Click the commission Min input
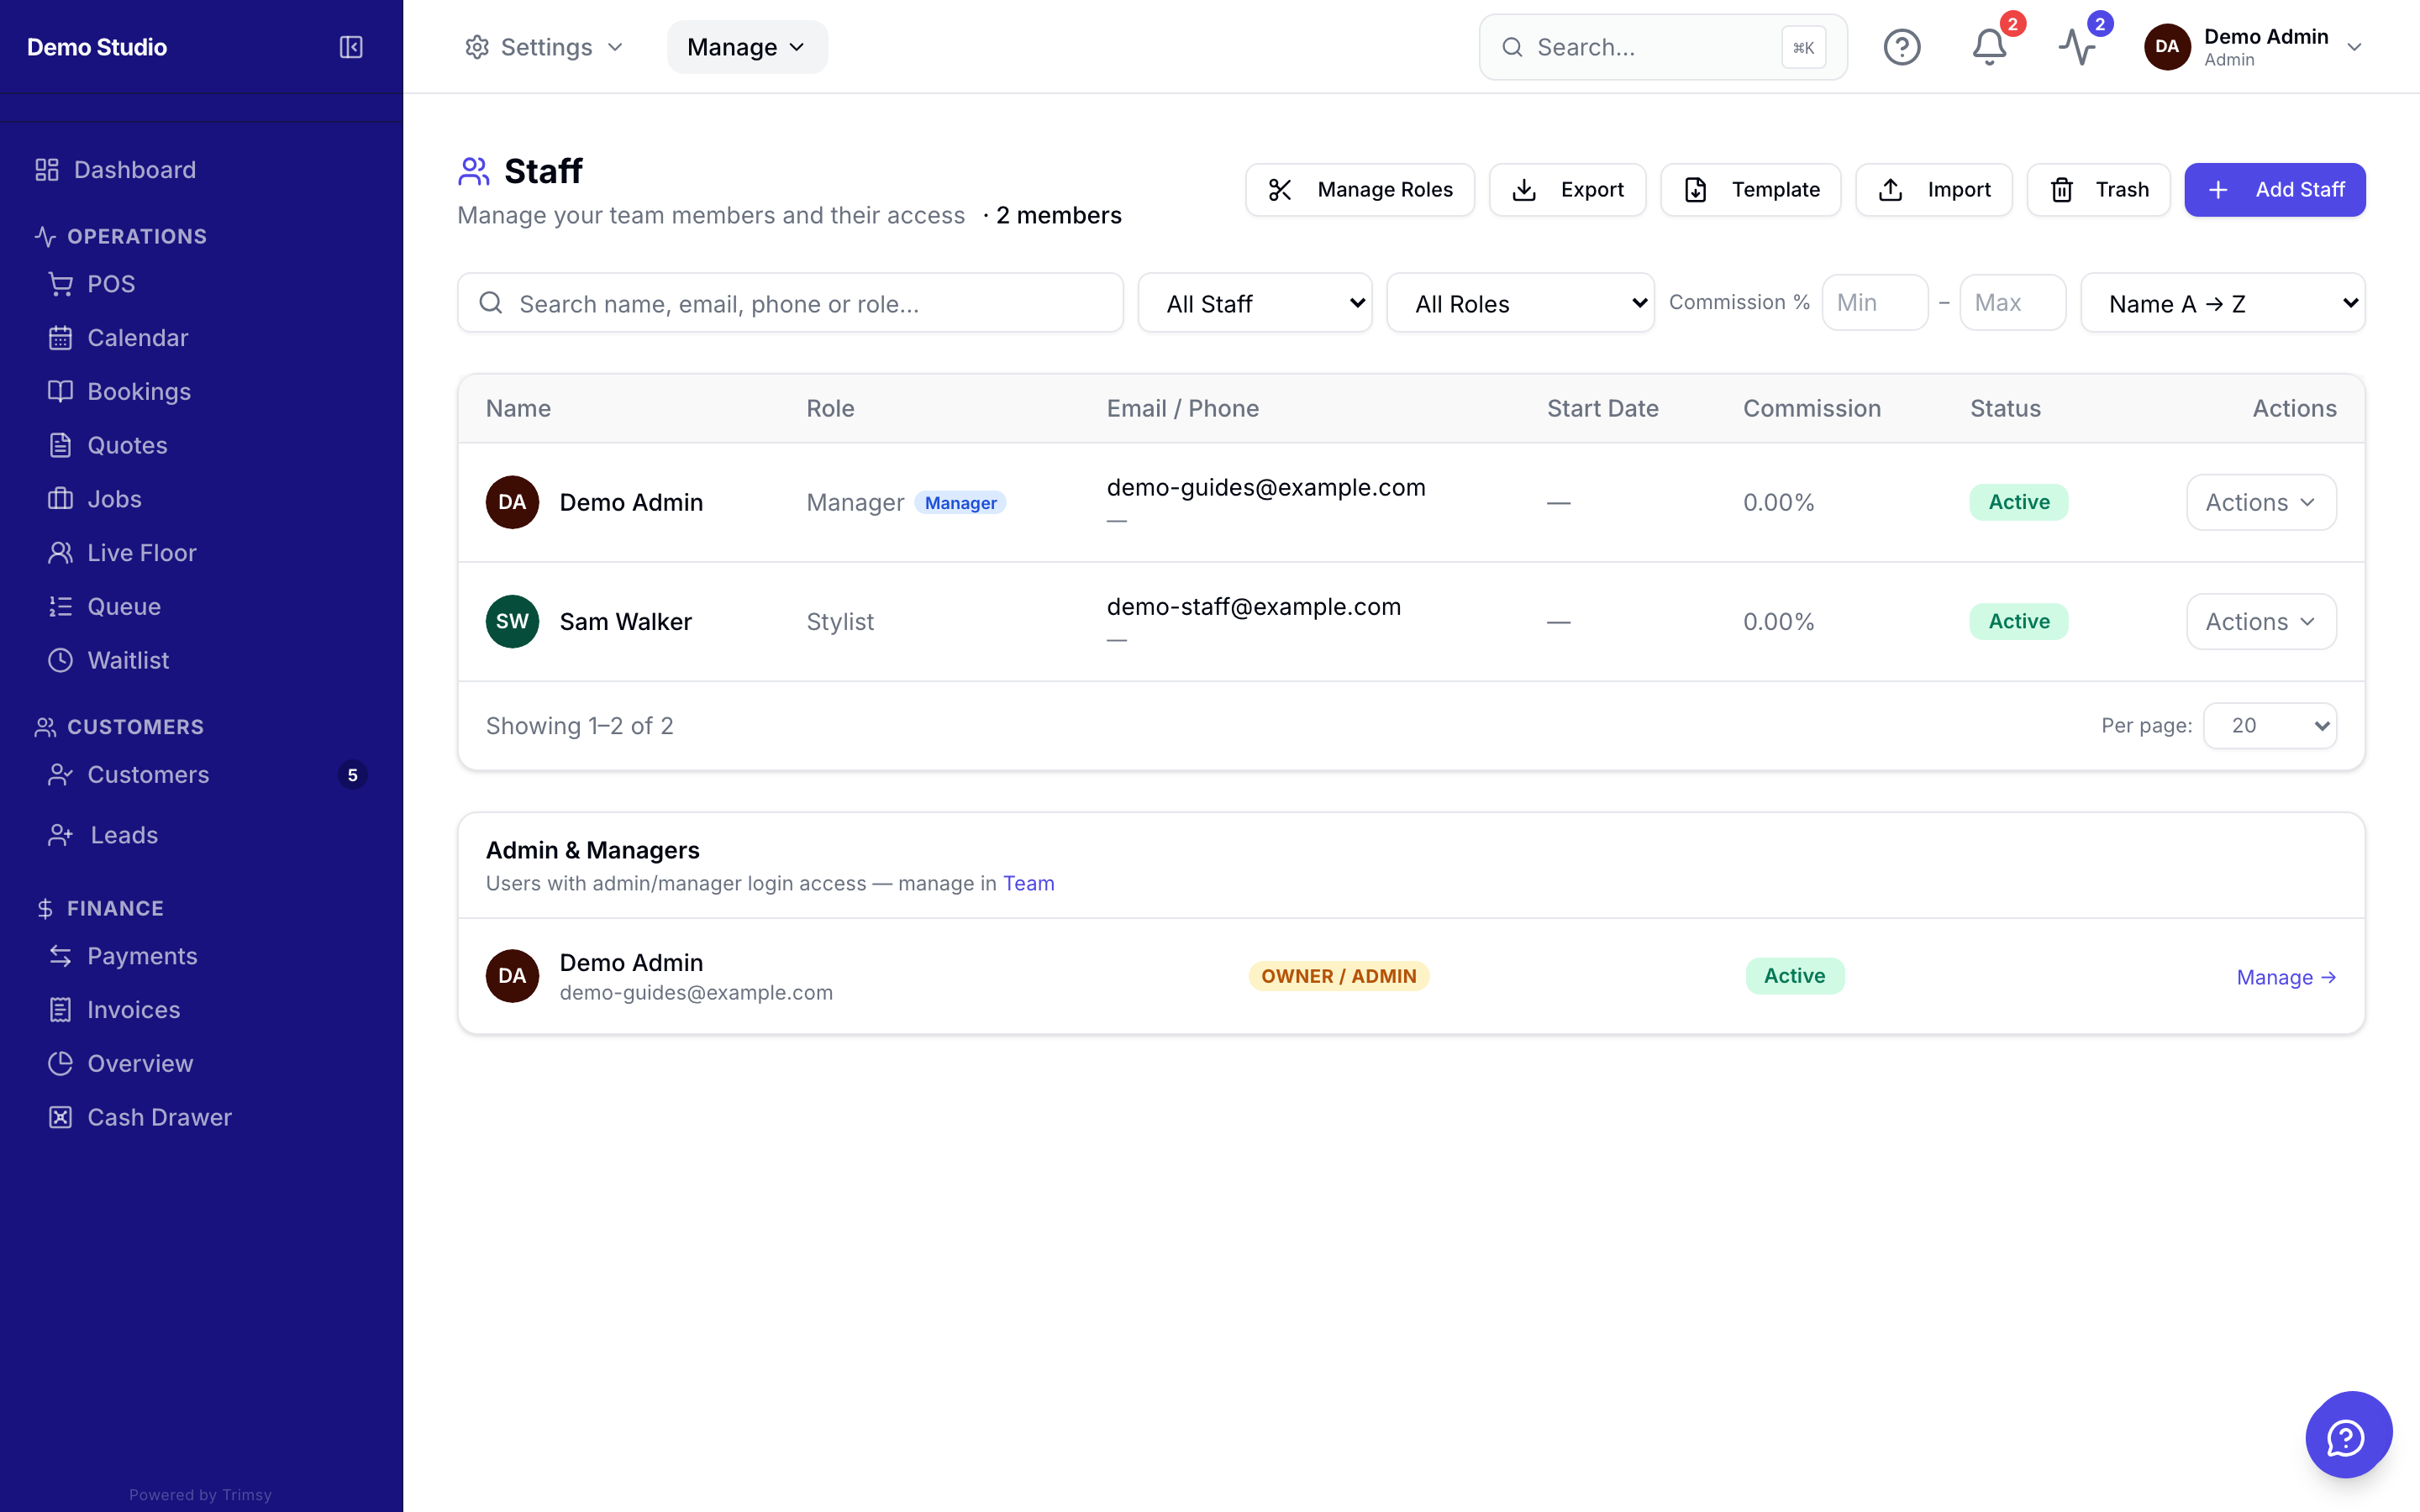The width and height of the screenshot is (2420, 1512). tap(1874, 302)
